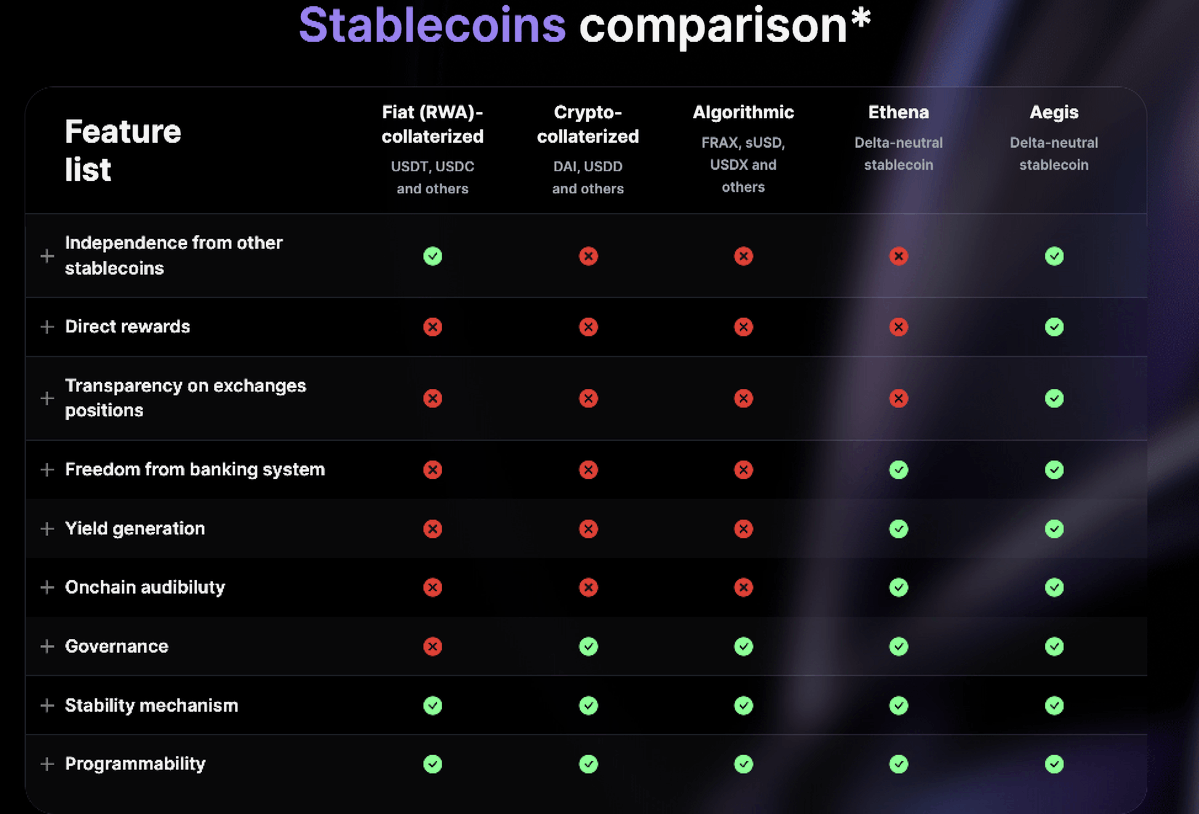Screen dimensions: 1199x814
Task: Click red cross for Crypto-collateralized Transparency row
Action: tap(588, 398)
